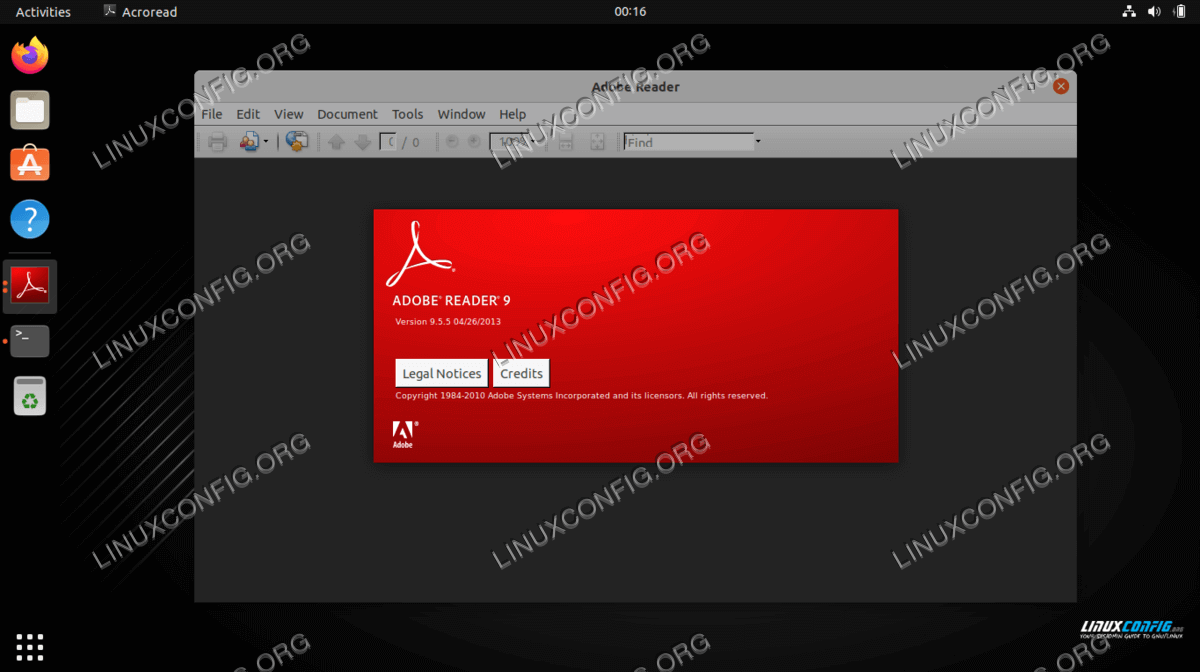Open the File menu
The width and height of the screenshot is (1200, 672).
[212, 114]
